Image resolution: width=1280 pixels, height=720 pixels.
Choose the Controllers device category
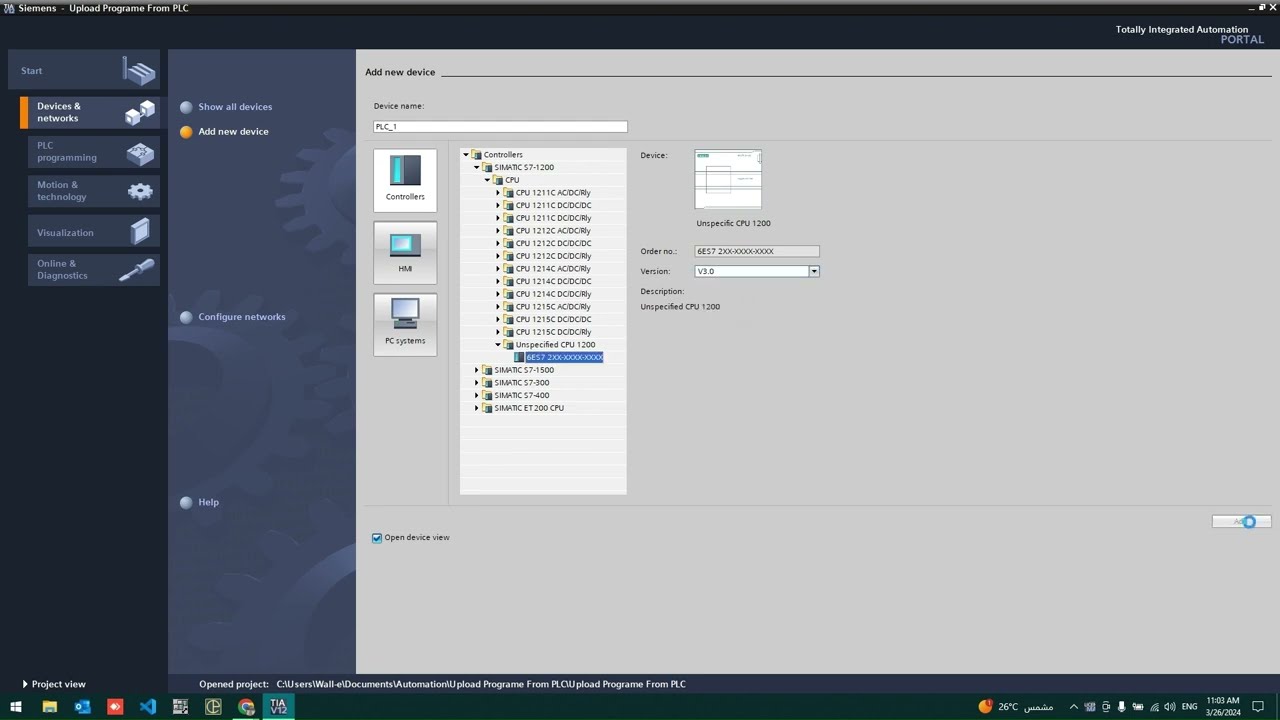(405, 180)
